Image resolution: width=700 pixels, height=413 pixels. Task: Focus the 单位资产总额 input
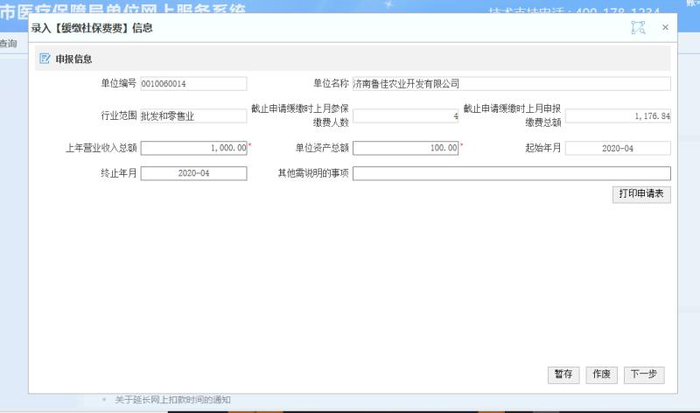pyautogui.click(x=406, y=148)
